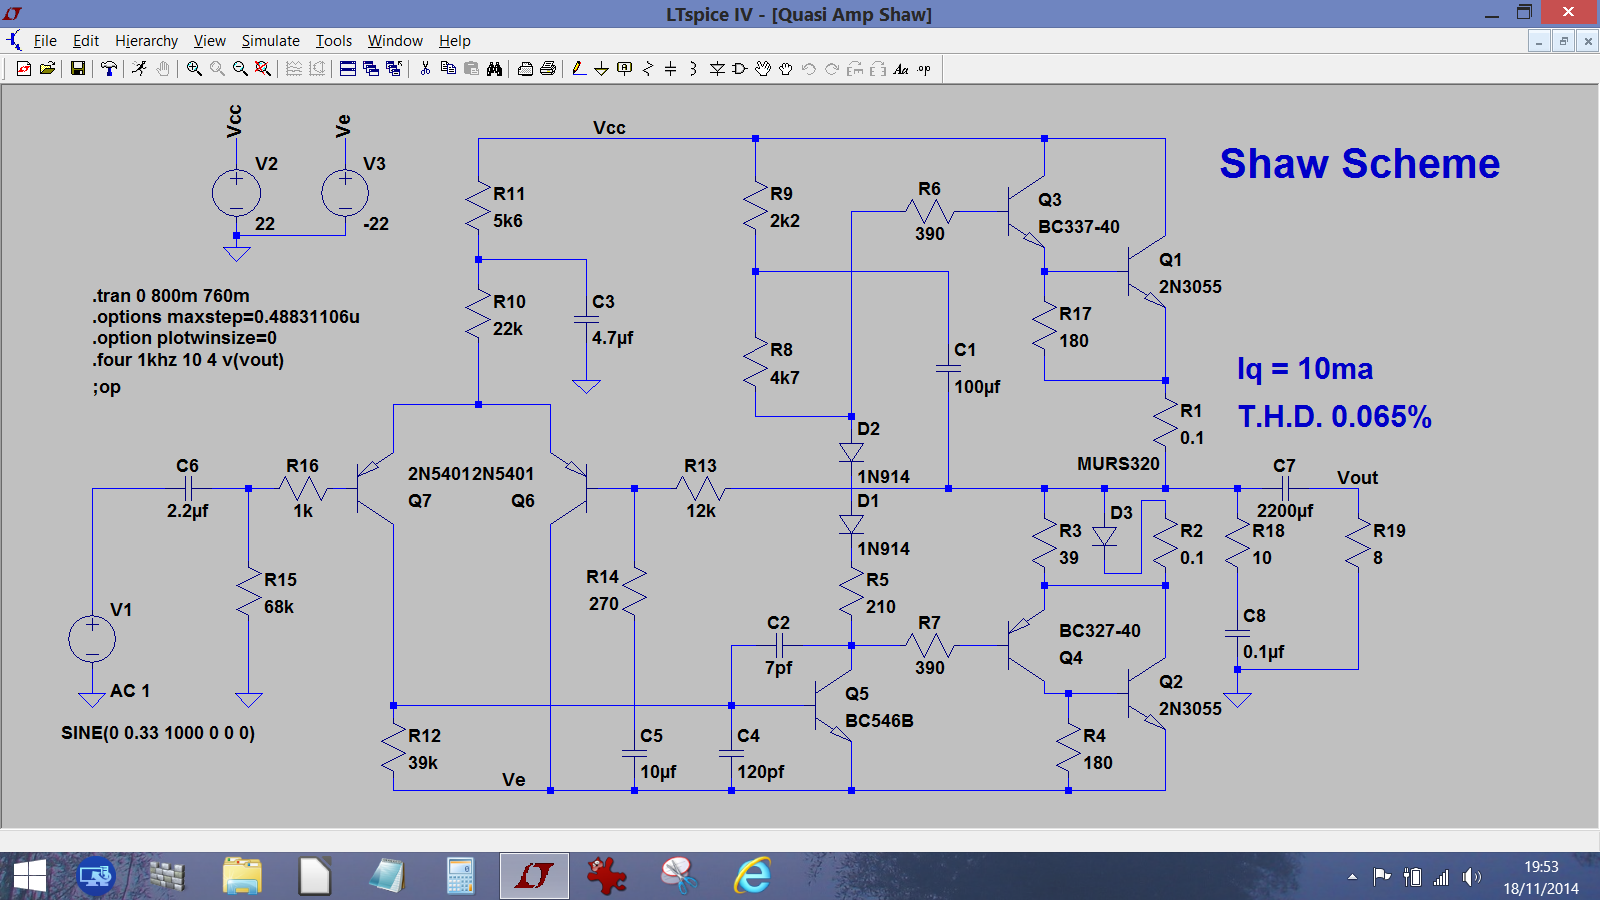Open Control Panel via the hammer icon
1600x900 pixels.
[109, 69]
